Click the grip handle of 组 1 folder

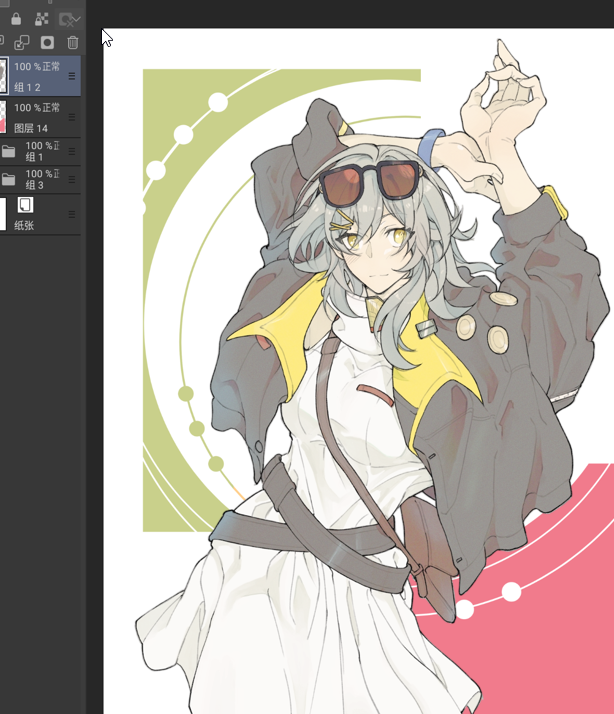[x=72, y=152]
